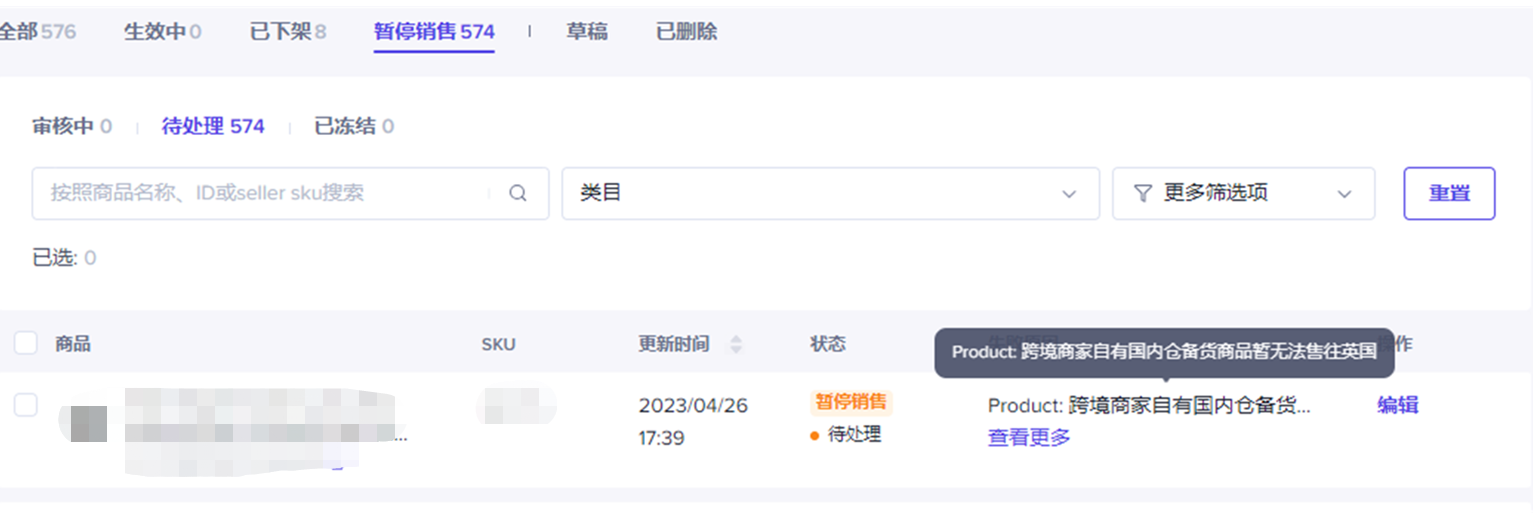Image resolution: width=1533 pixels, height=516 pixels.
Task: Open the 查看更多 link
Action: pos(1029,437)
